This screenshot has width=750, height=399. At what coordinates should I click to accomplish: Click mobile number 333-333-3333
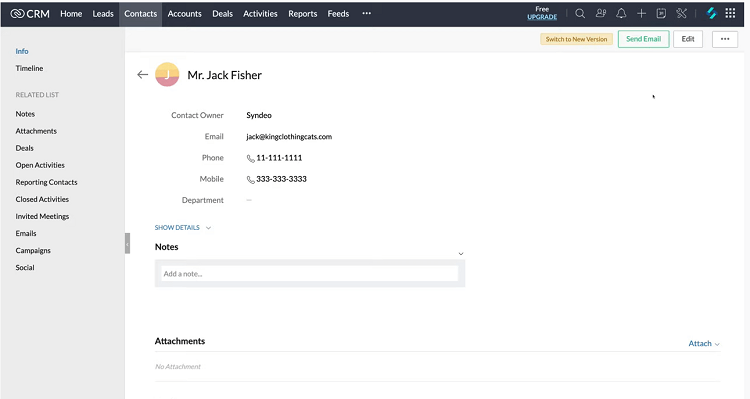(281, 179)
